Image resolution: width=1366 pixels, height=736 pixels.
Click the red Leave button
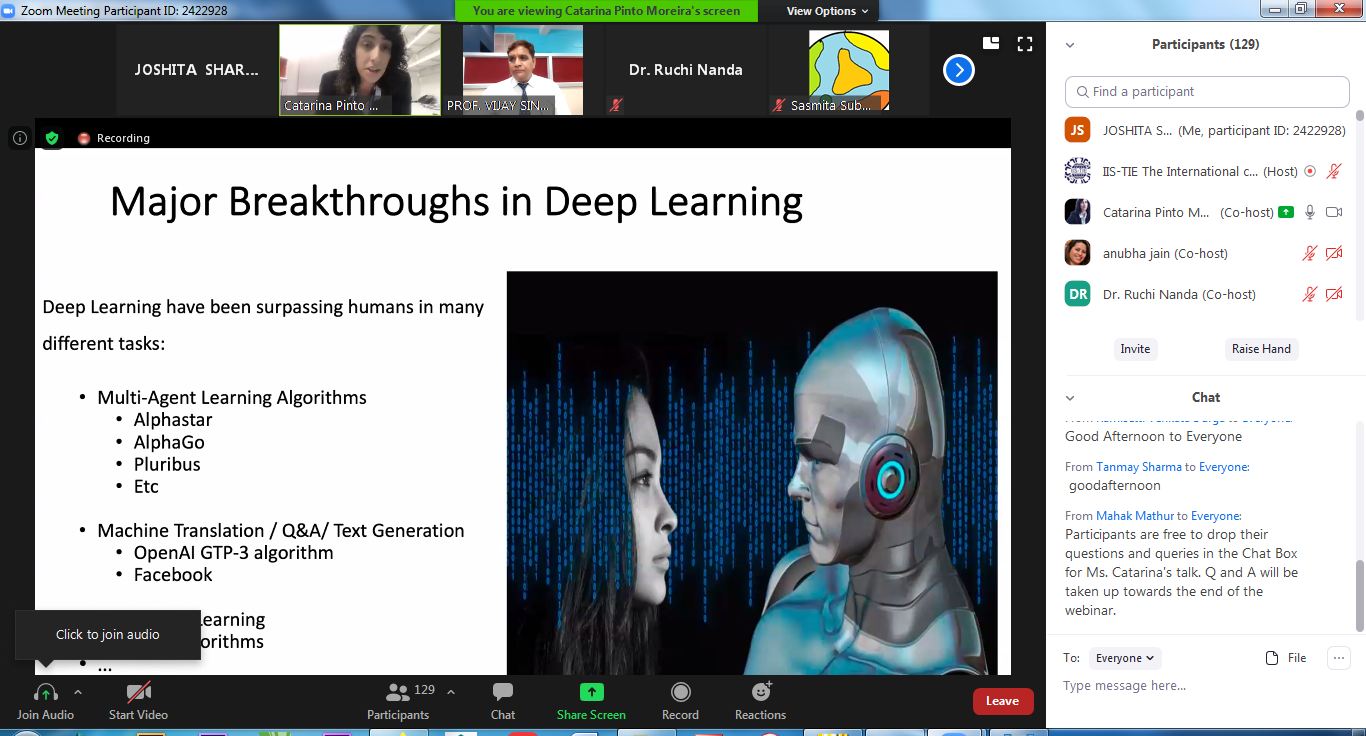pyautogui.click(x=1002, y=701)
